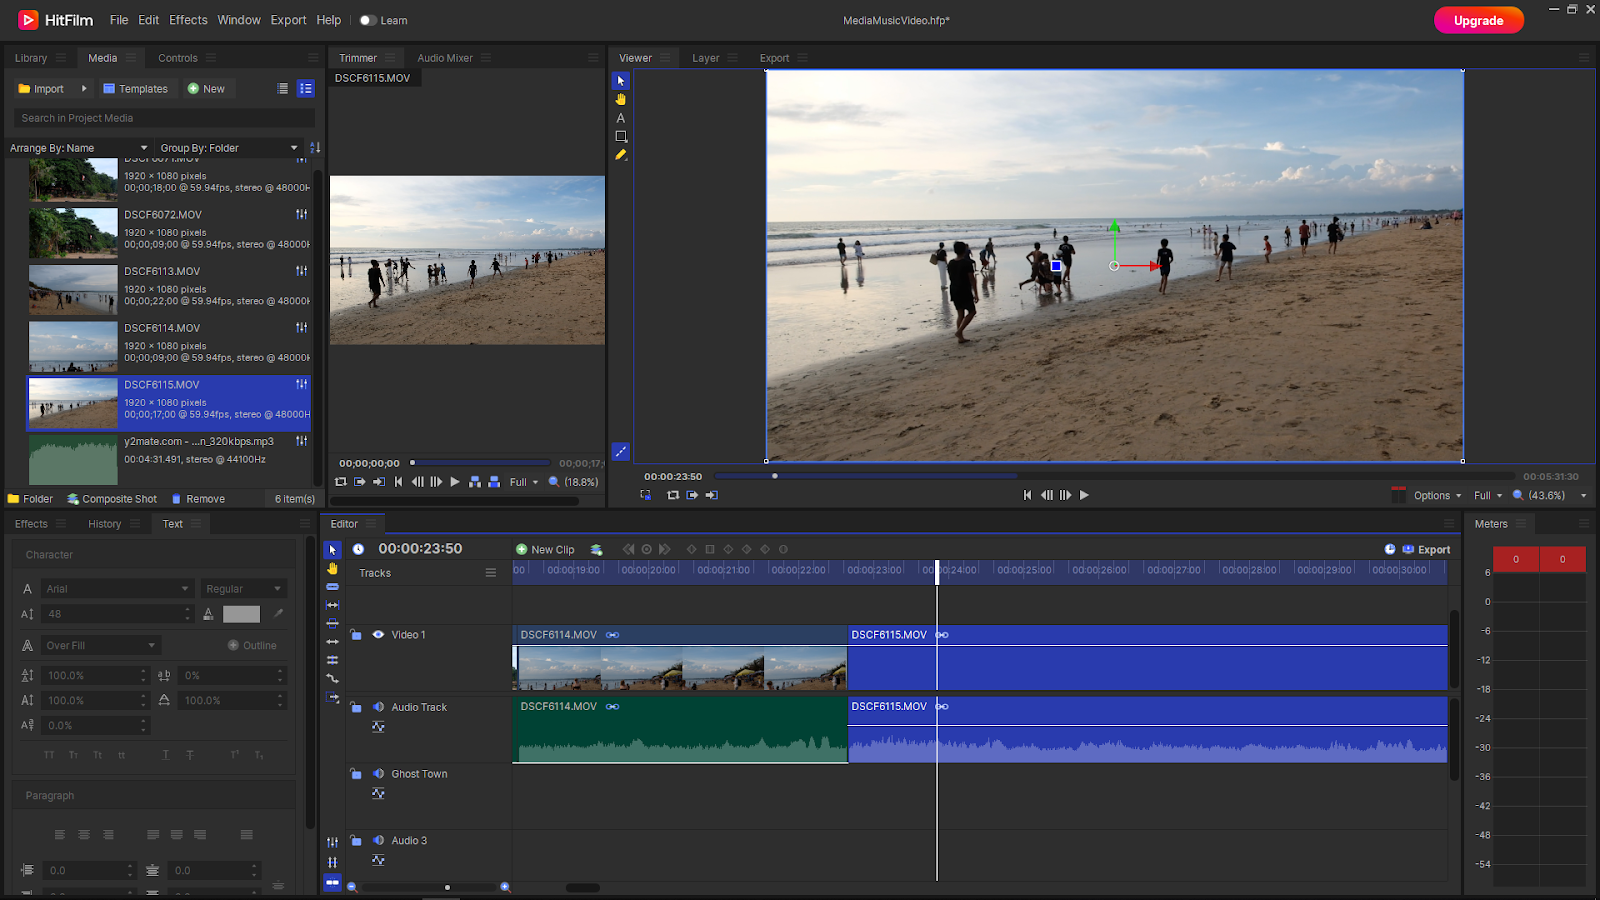Viewport: 1600px width, 900px height.
Task: Click properties icon for DSCF6072.MOV
Action: click(x=301, y=214)
